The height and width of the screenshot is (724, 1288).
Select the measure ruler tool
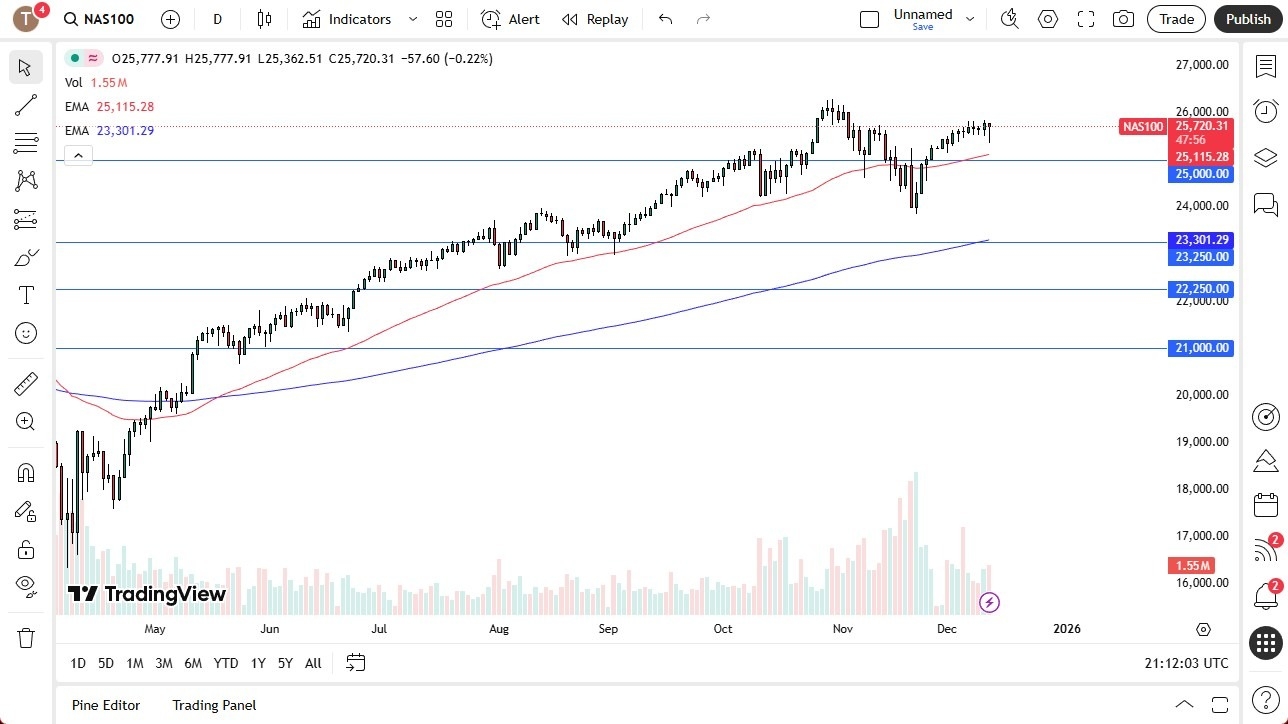(26, 383)
